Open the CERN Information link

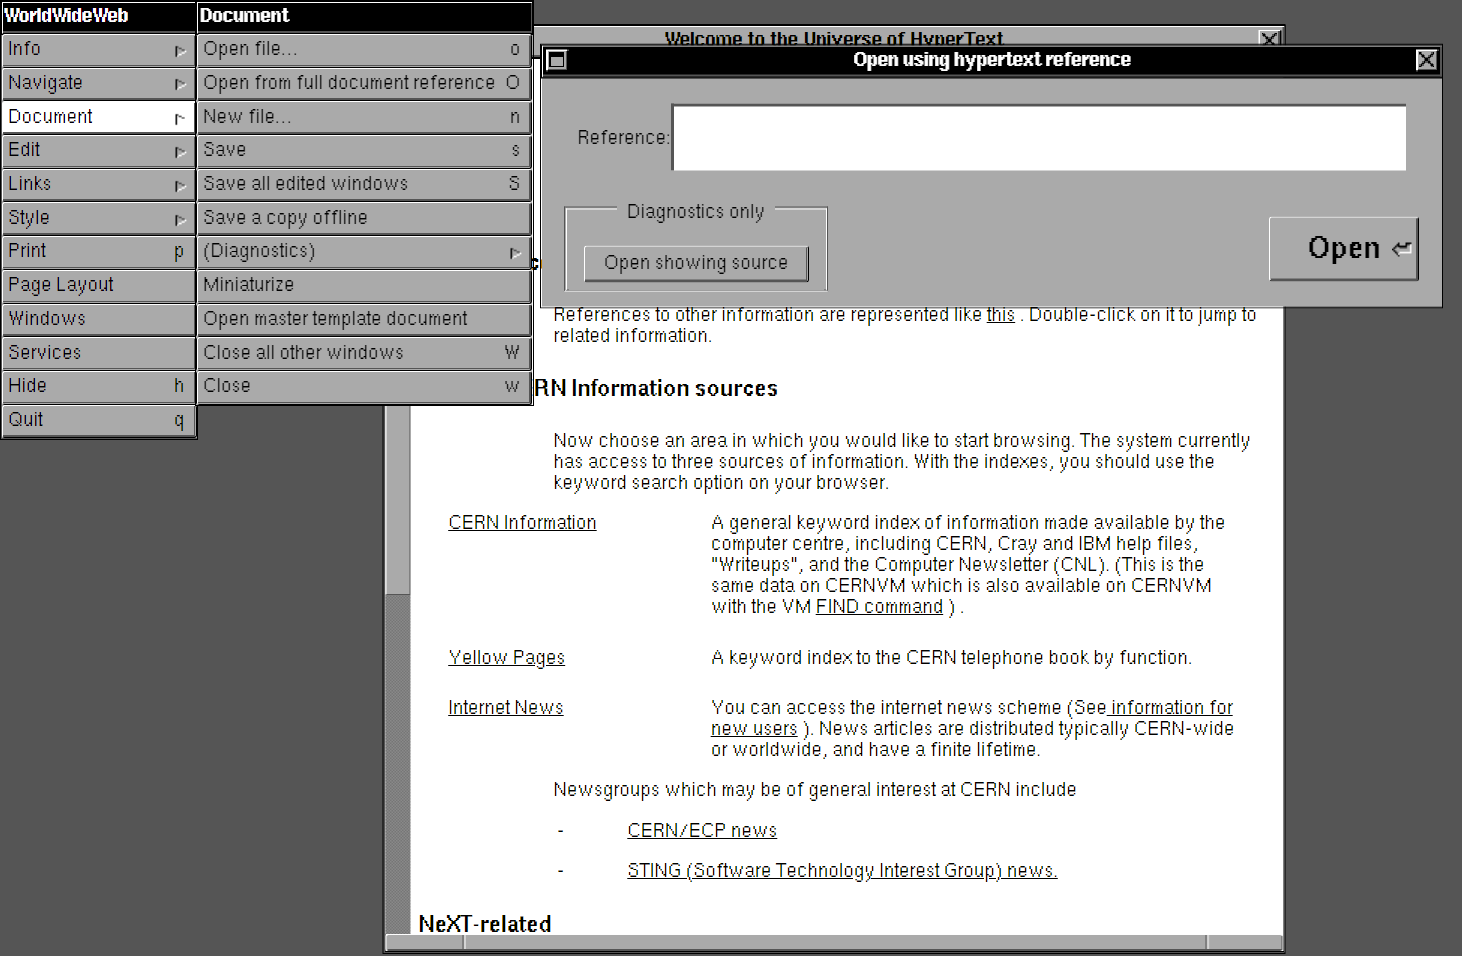coord(522,523)
